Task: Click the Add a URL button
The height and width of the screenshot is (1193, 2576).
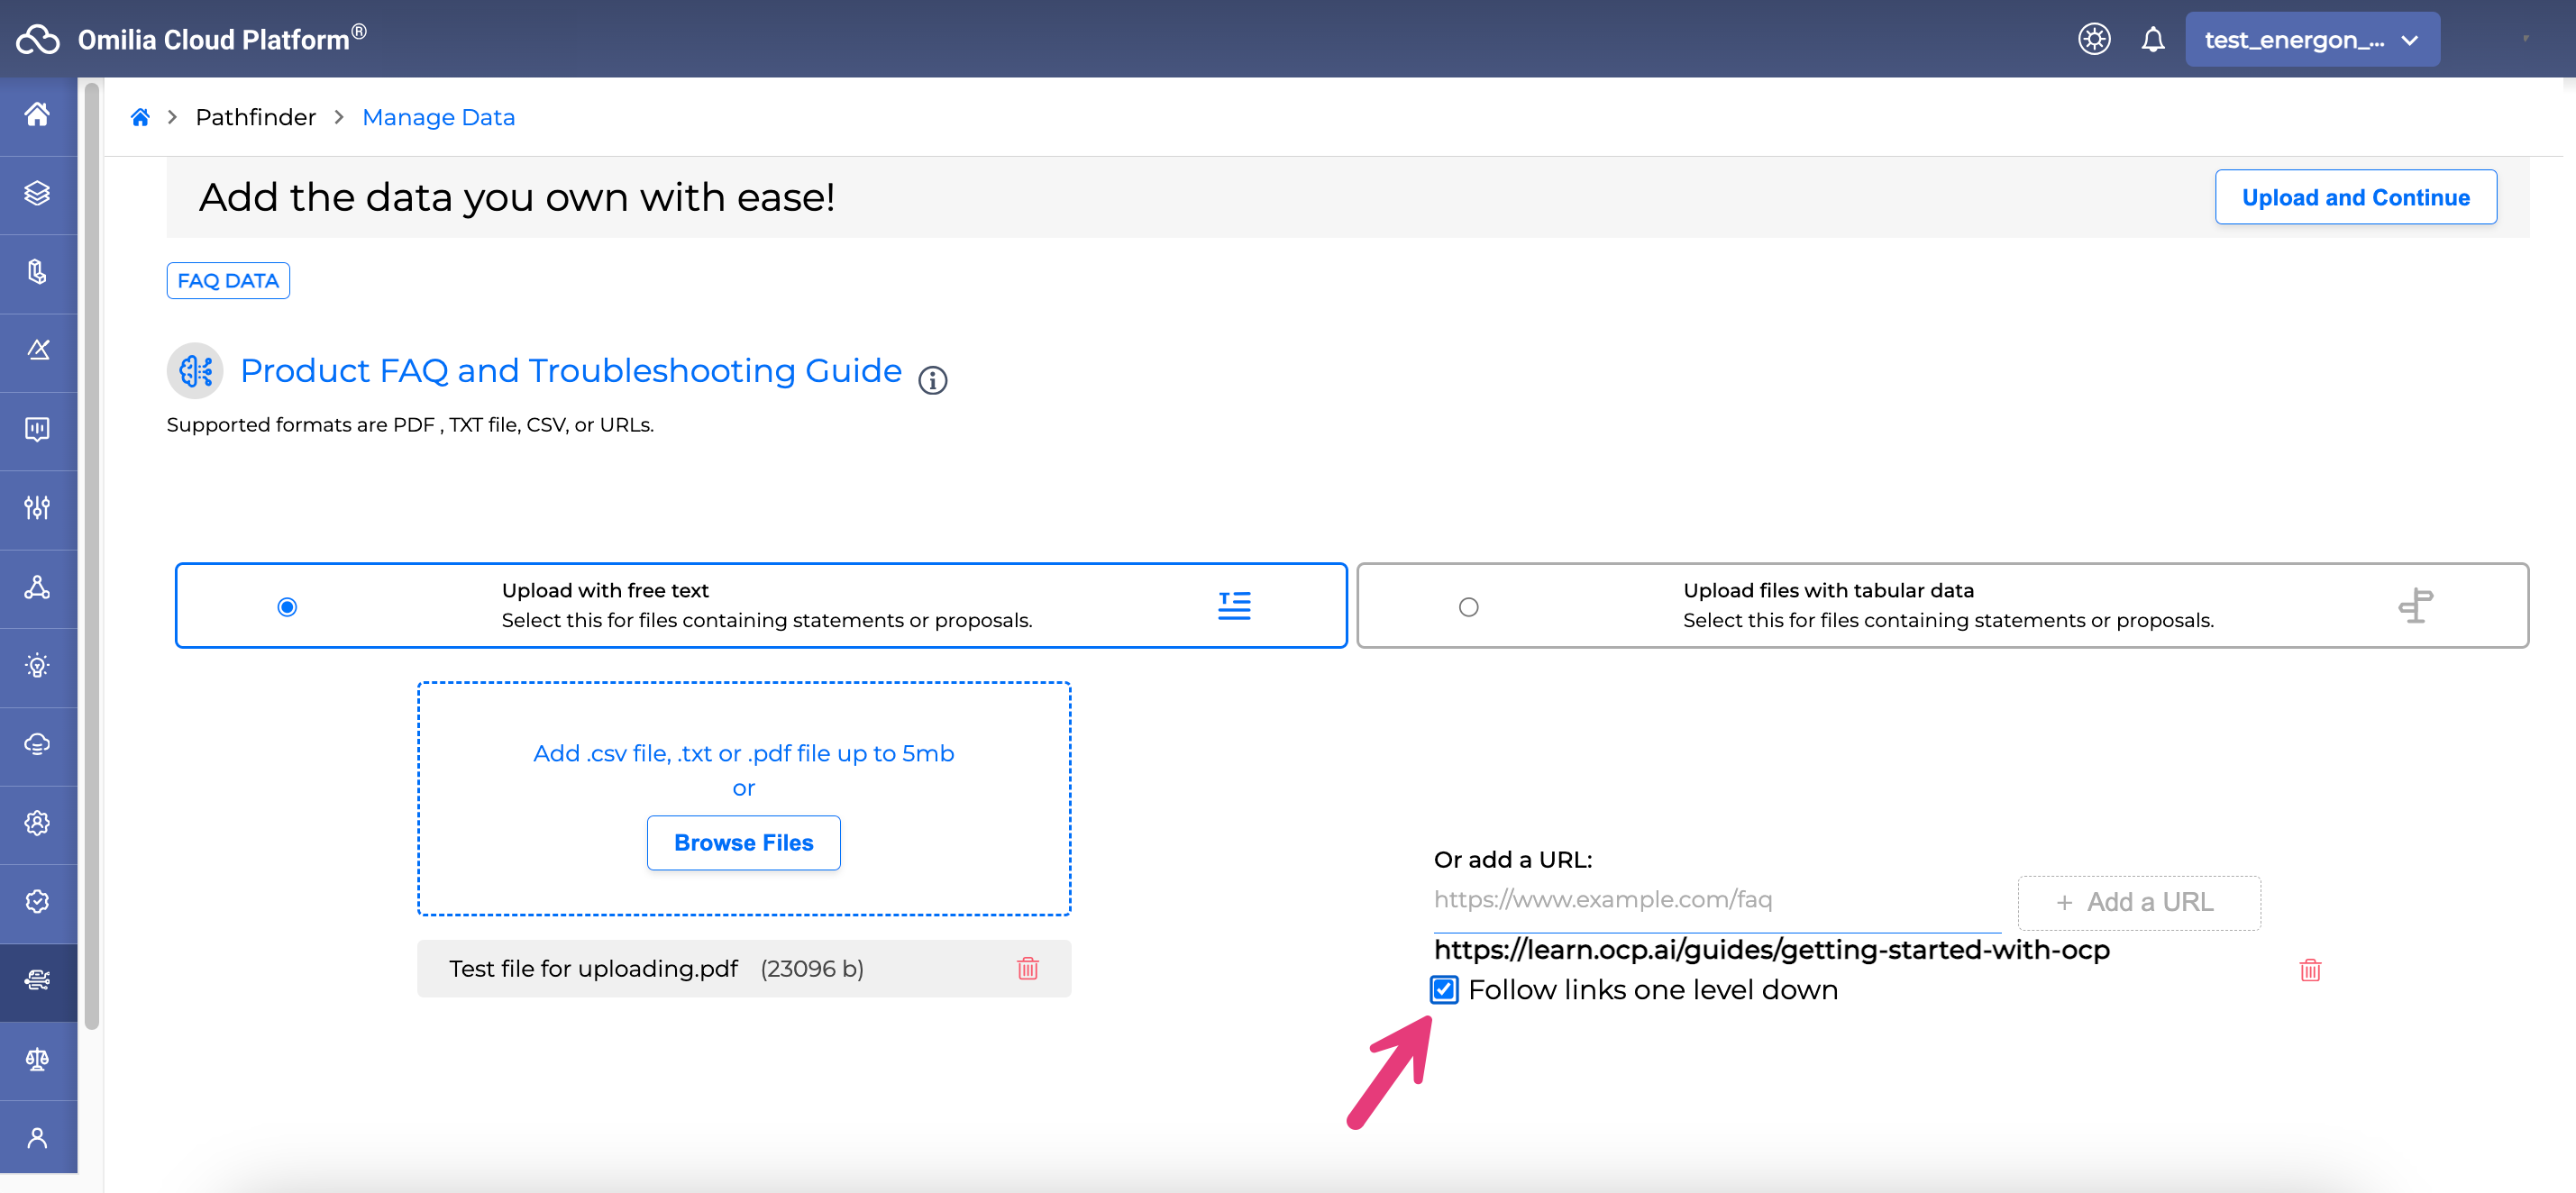Action: [2138, 903]
